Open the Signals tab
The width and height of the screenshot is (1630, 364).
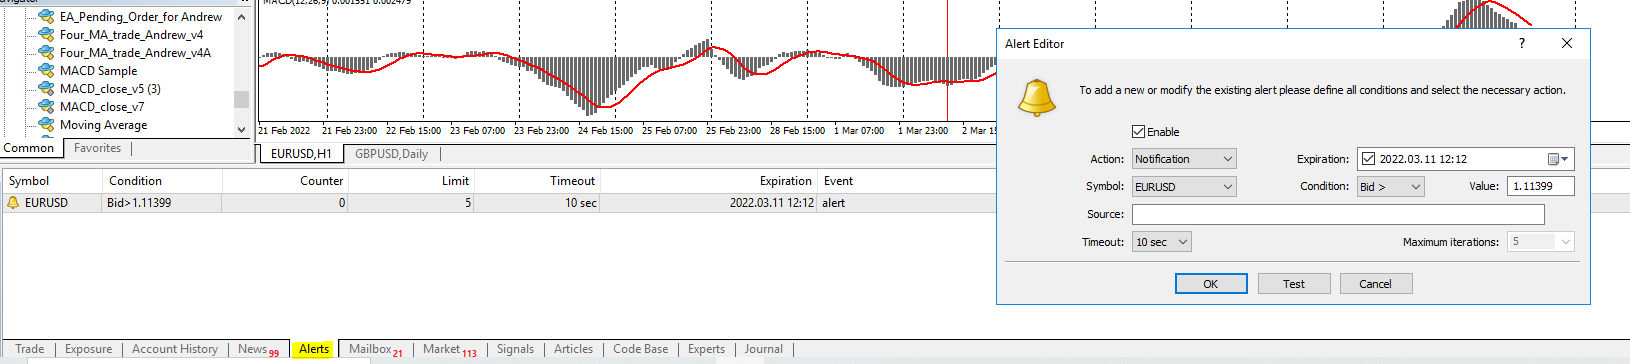click(515, 349)
